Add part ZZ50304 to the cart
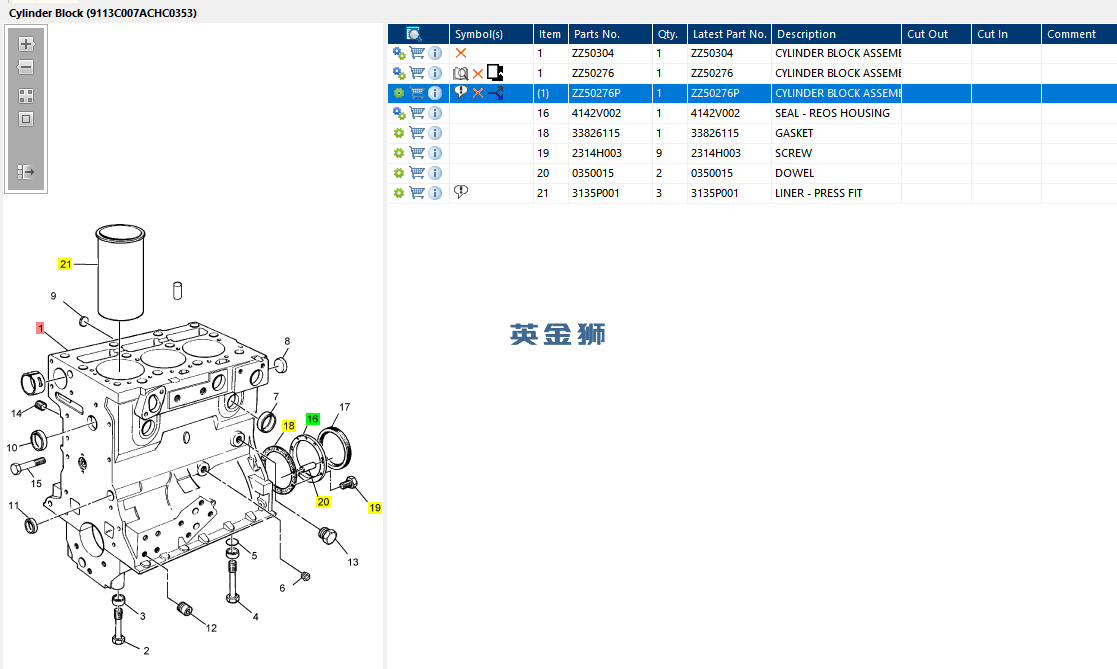 (x=417, y=53)
